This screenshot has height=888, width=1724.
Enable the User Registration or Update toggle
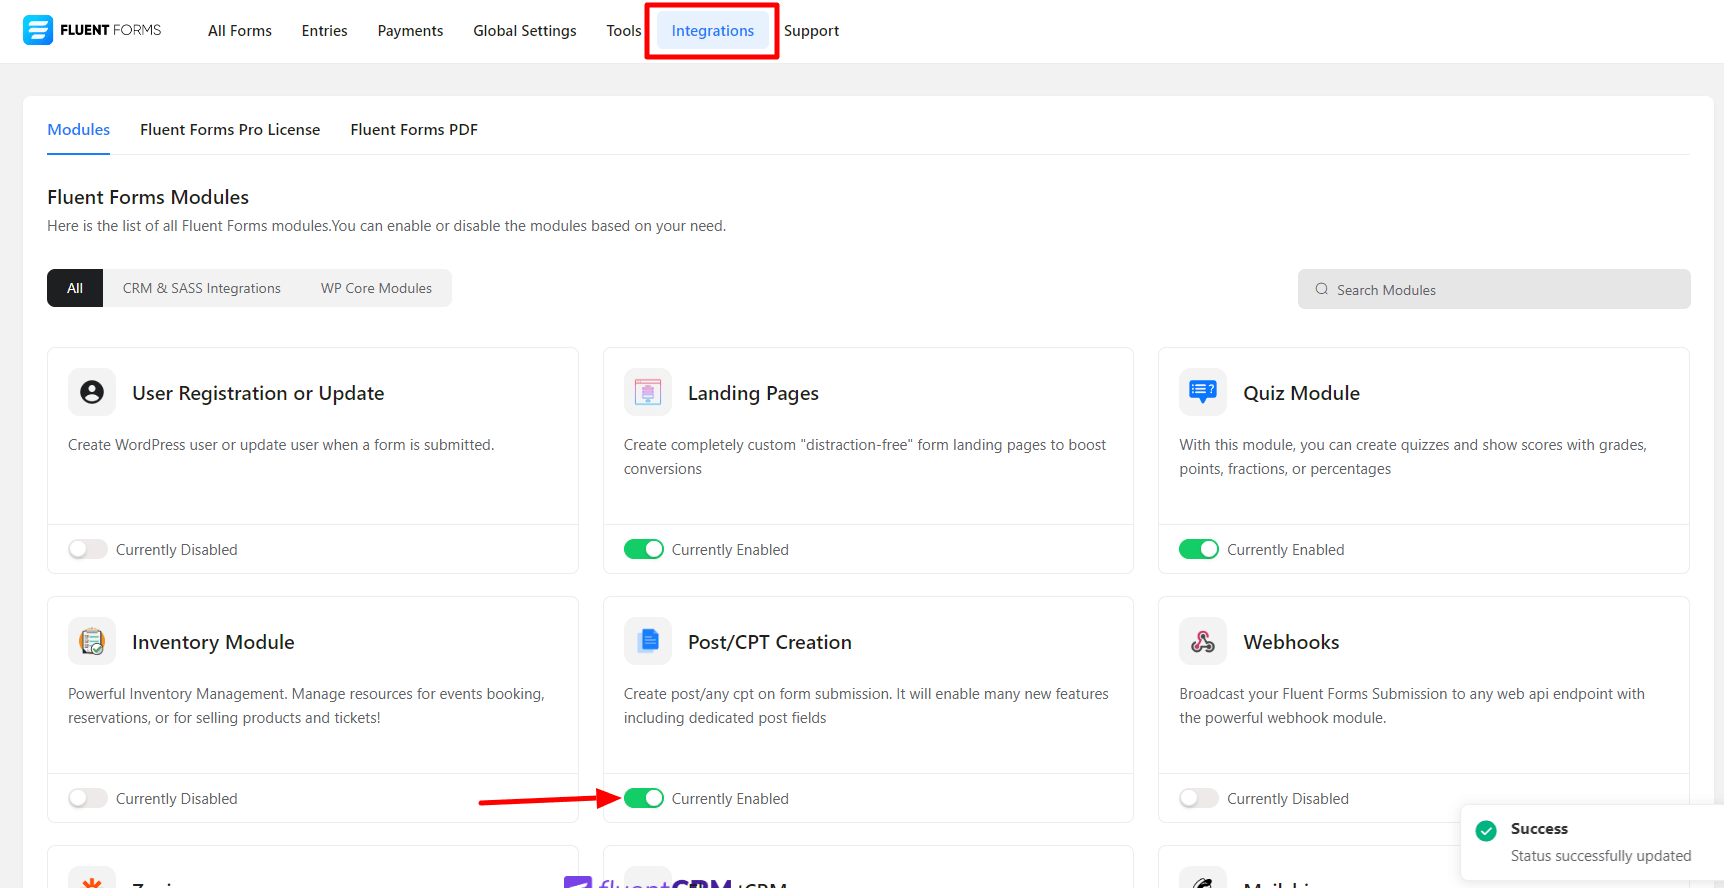(x=88, y=549)
